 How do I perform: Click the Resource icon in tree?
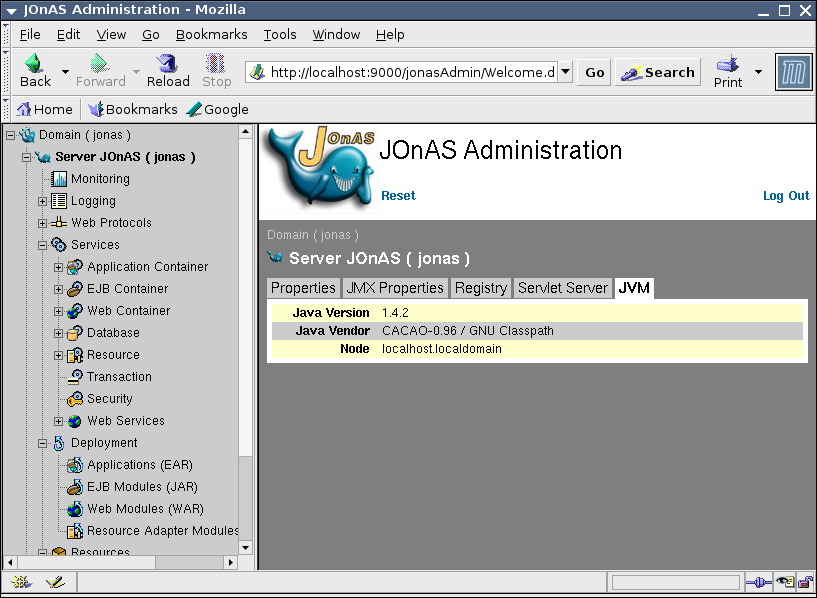point(75,355)
